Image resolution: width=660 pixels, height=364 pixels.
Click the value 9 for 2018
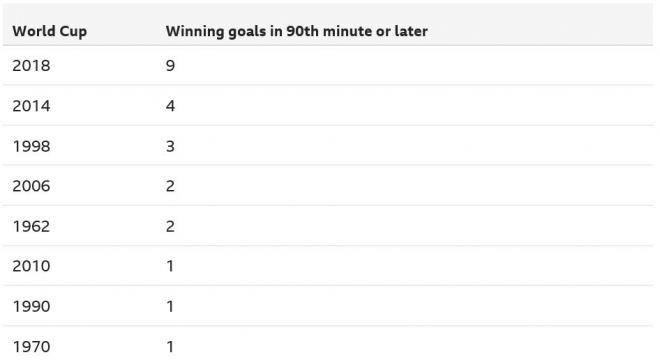click(x=170, y=66)
